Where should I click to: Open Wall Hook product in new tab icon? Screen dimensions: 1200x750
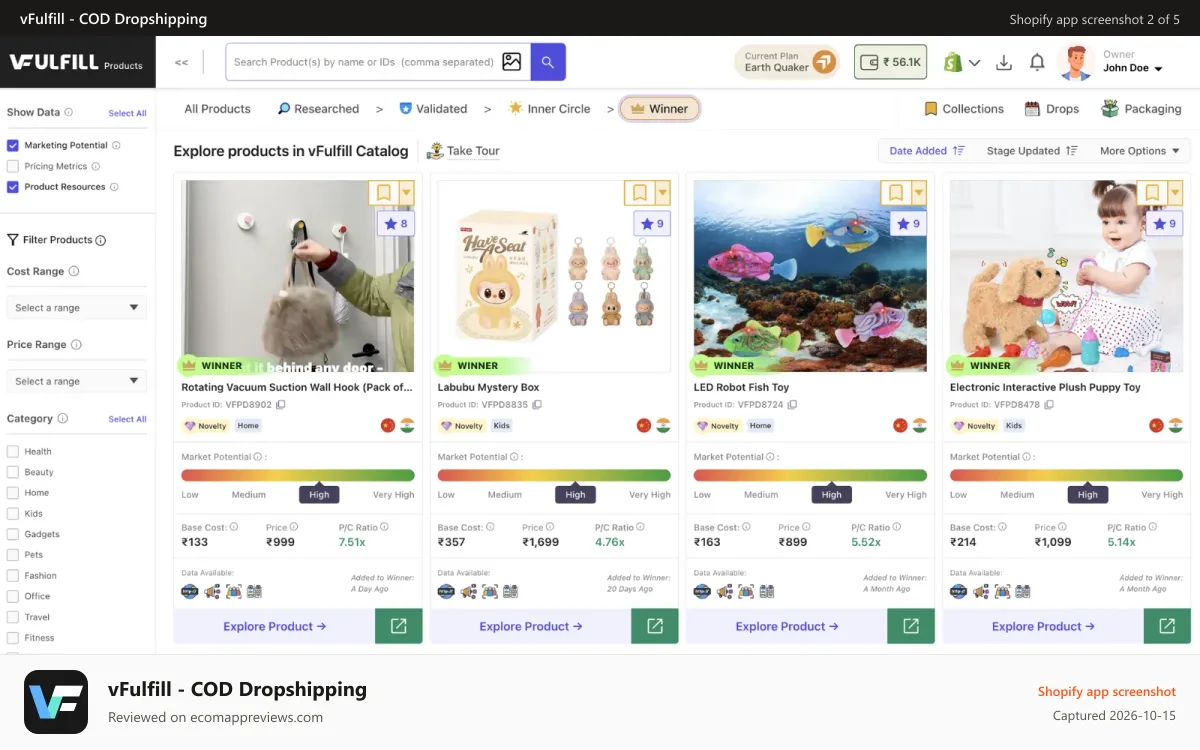point(399,626)
